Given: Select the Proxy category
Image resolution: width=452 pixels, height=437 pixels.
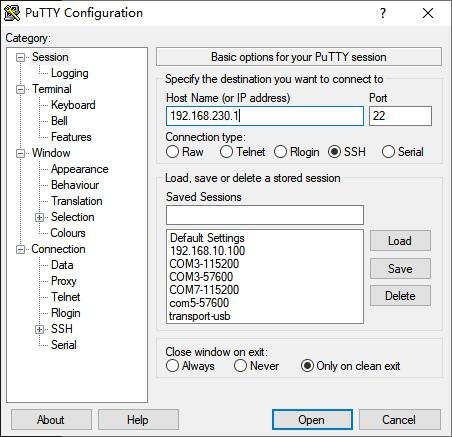Looking at the screenshot, I should click(x=64, y=281).
